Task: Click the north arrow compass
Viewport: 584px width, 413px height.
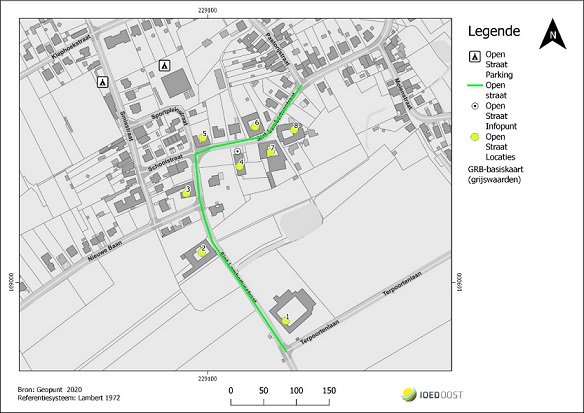Action: (553, 34)
